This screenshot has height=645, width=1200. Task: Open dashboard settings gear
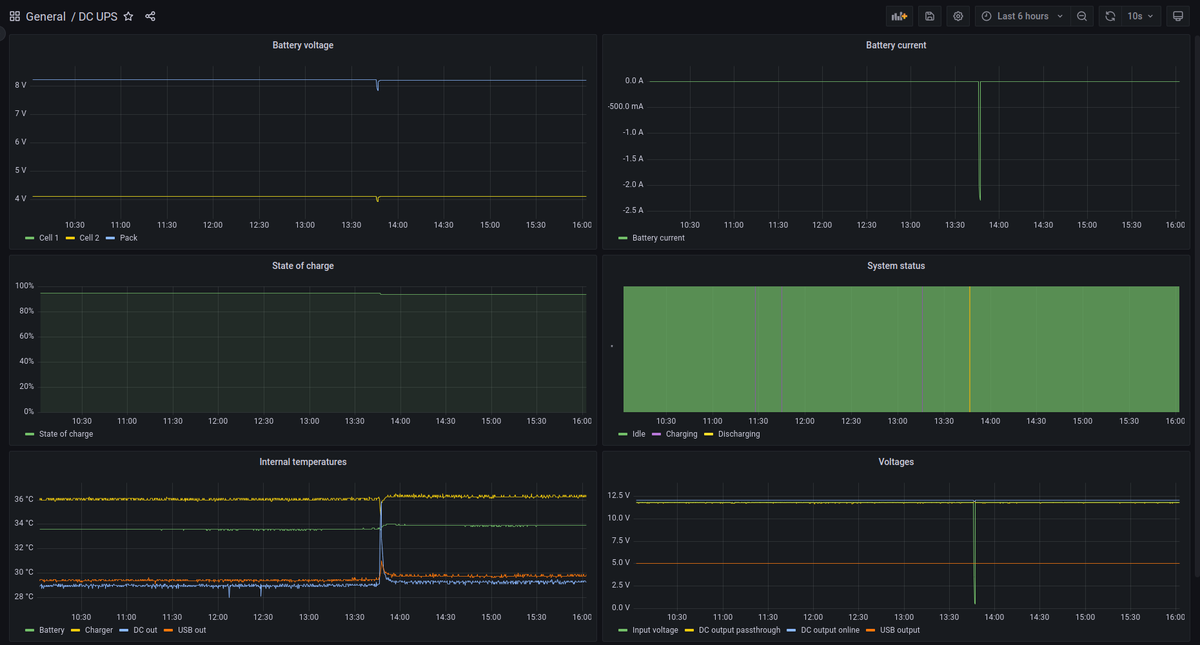958,16
